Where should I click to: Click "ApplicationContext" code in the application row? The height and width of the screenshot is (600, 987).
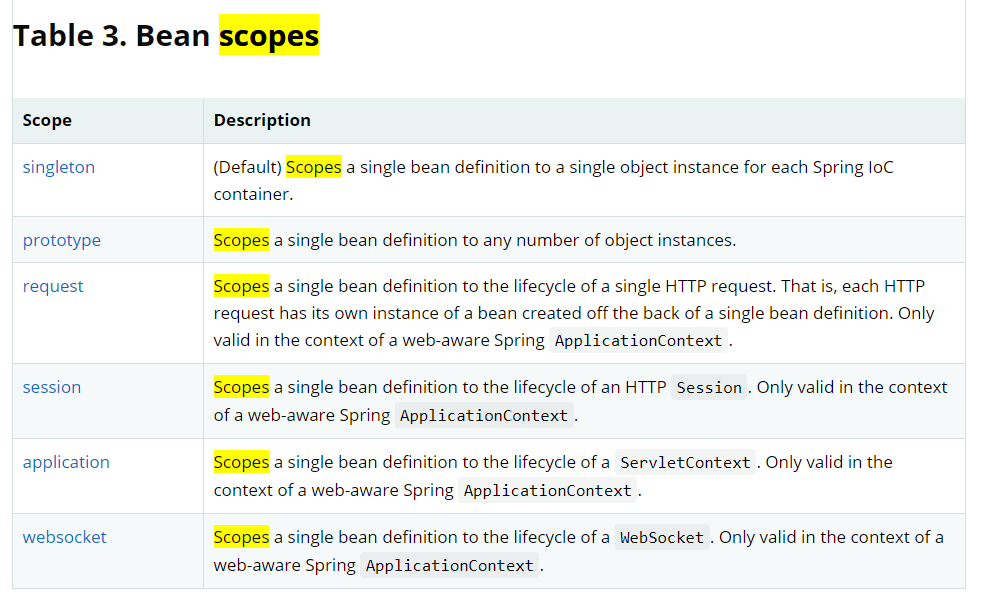coord(548,491)
